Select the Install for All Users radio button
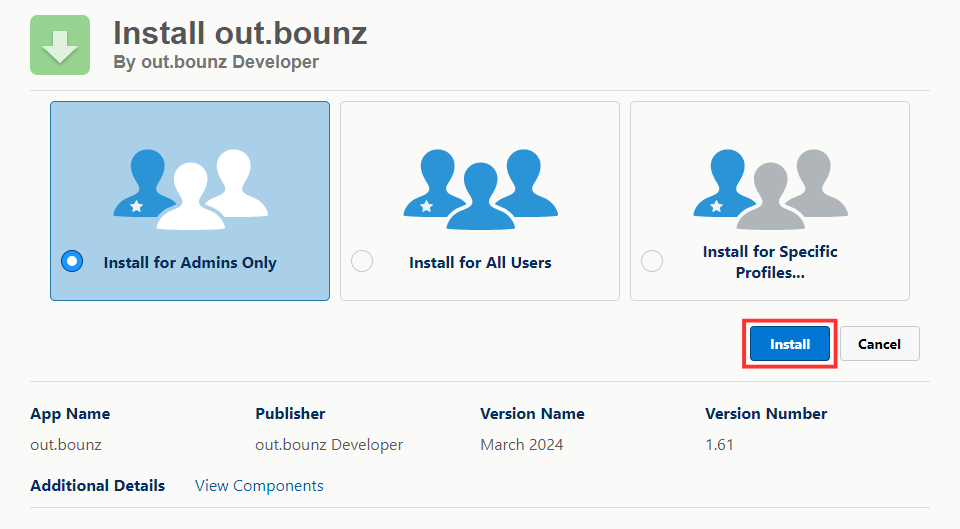Viewport: 960px width, 529px height. 362,261
